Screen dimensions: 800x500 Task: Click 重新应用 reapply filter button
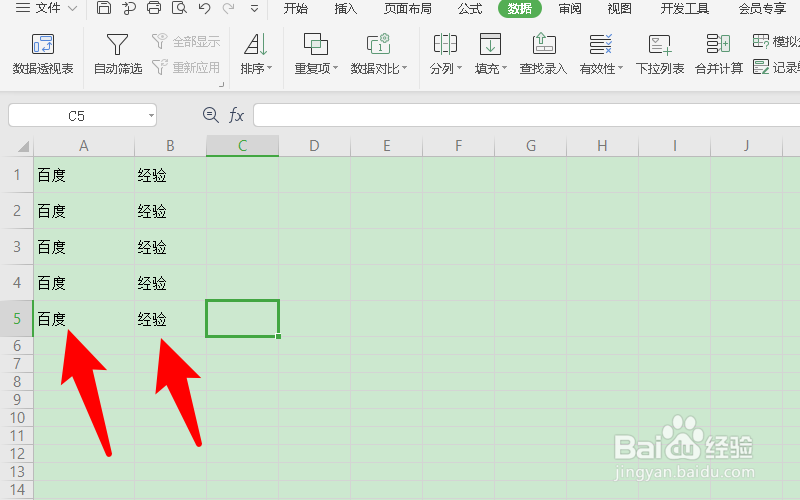(x=186, y=67)
